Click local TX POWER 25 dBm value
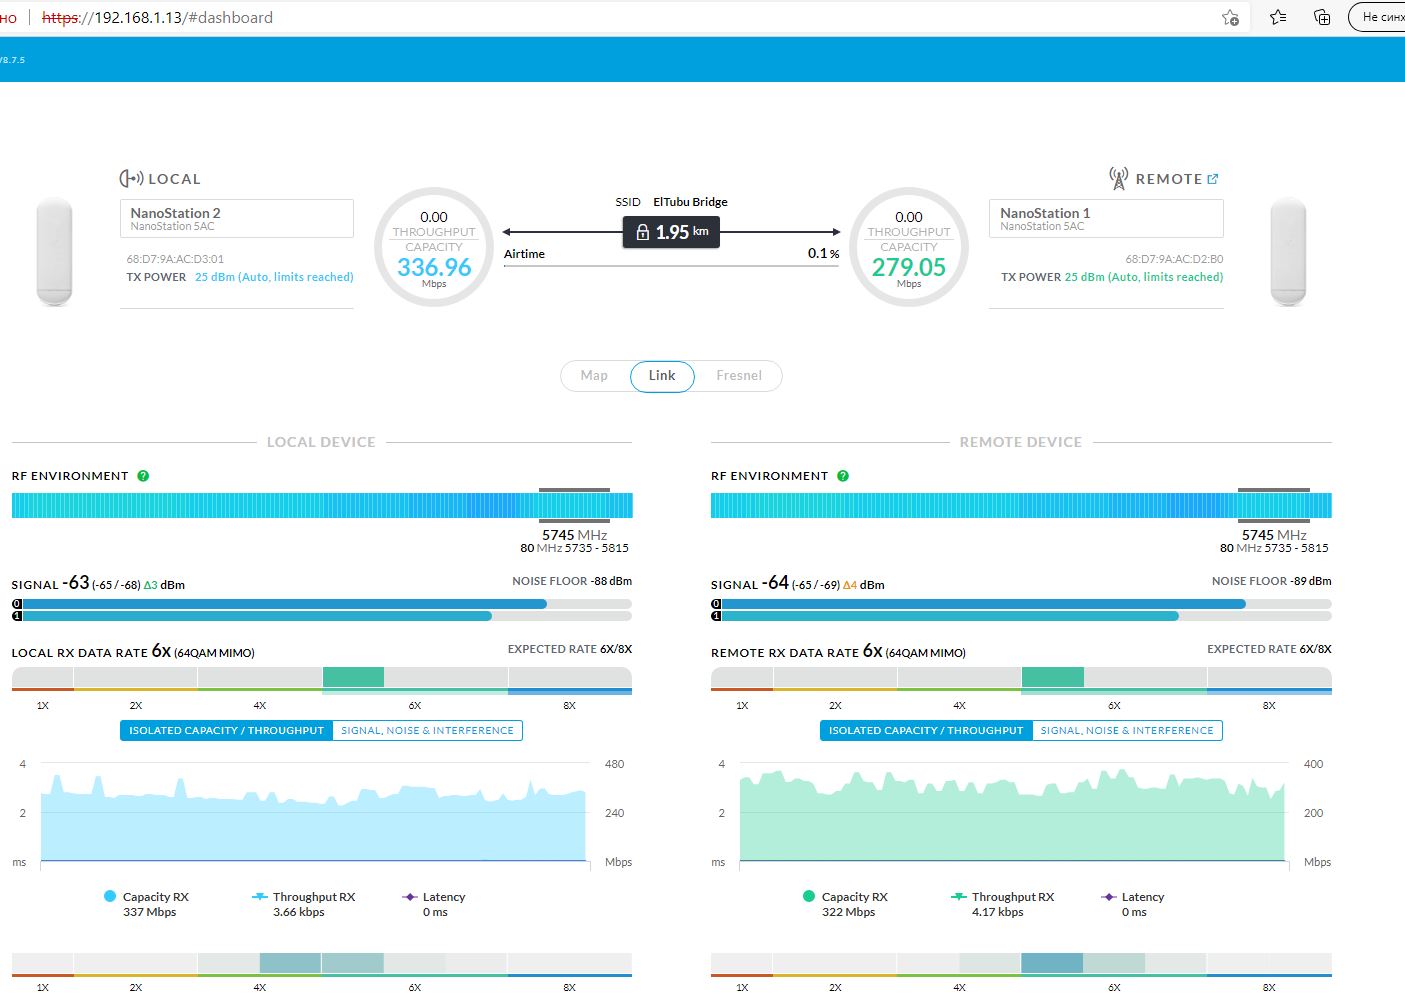This screenshot has height=1001, width=1405. coord(274,277)
